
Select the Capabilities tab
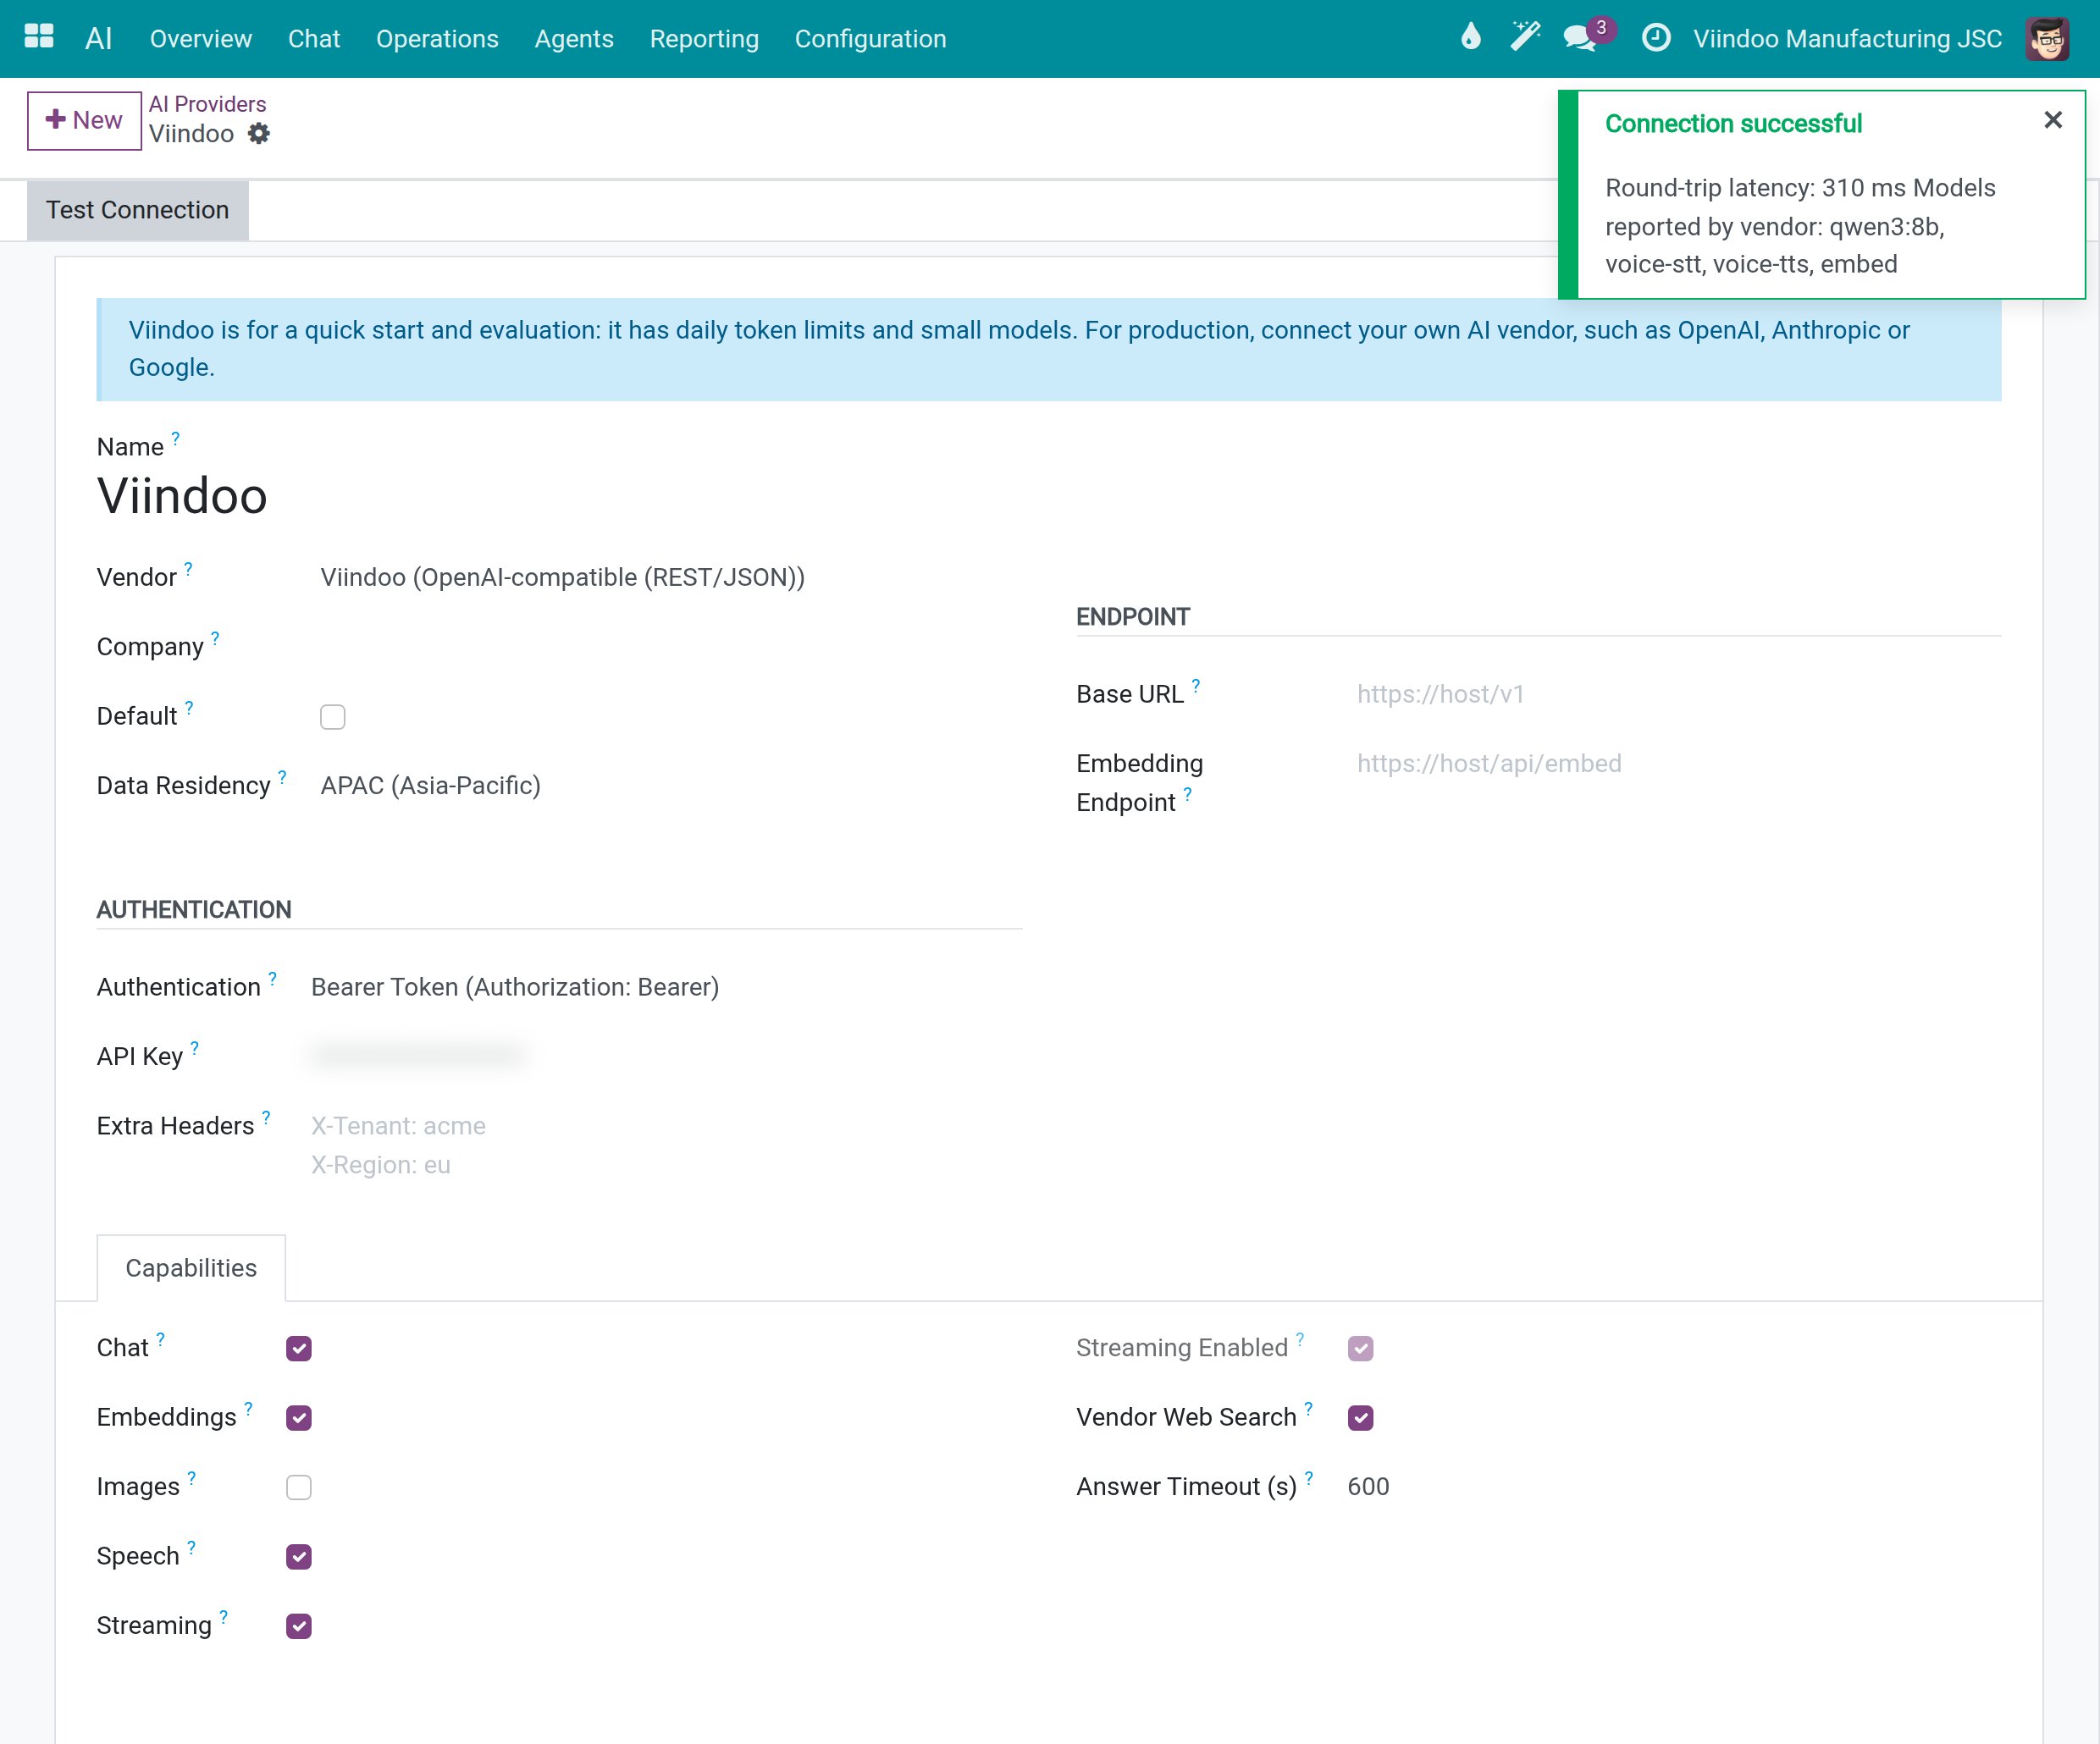coord(191,1268)
